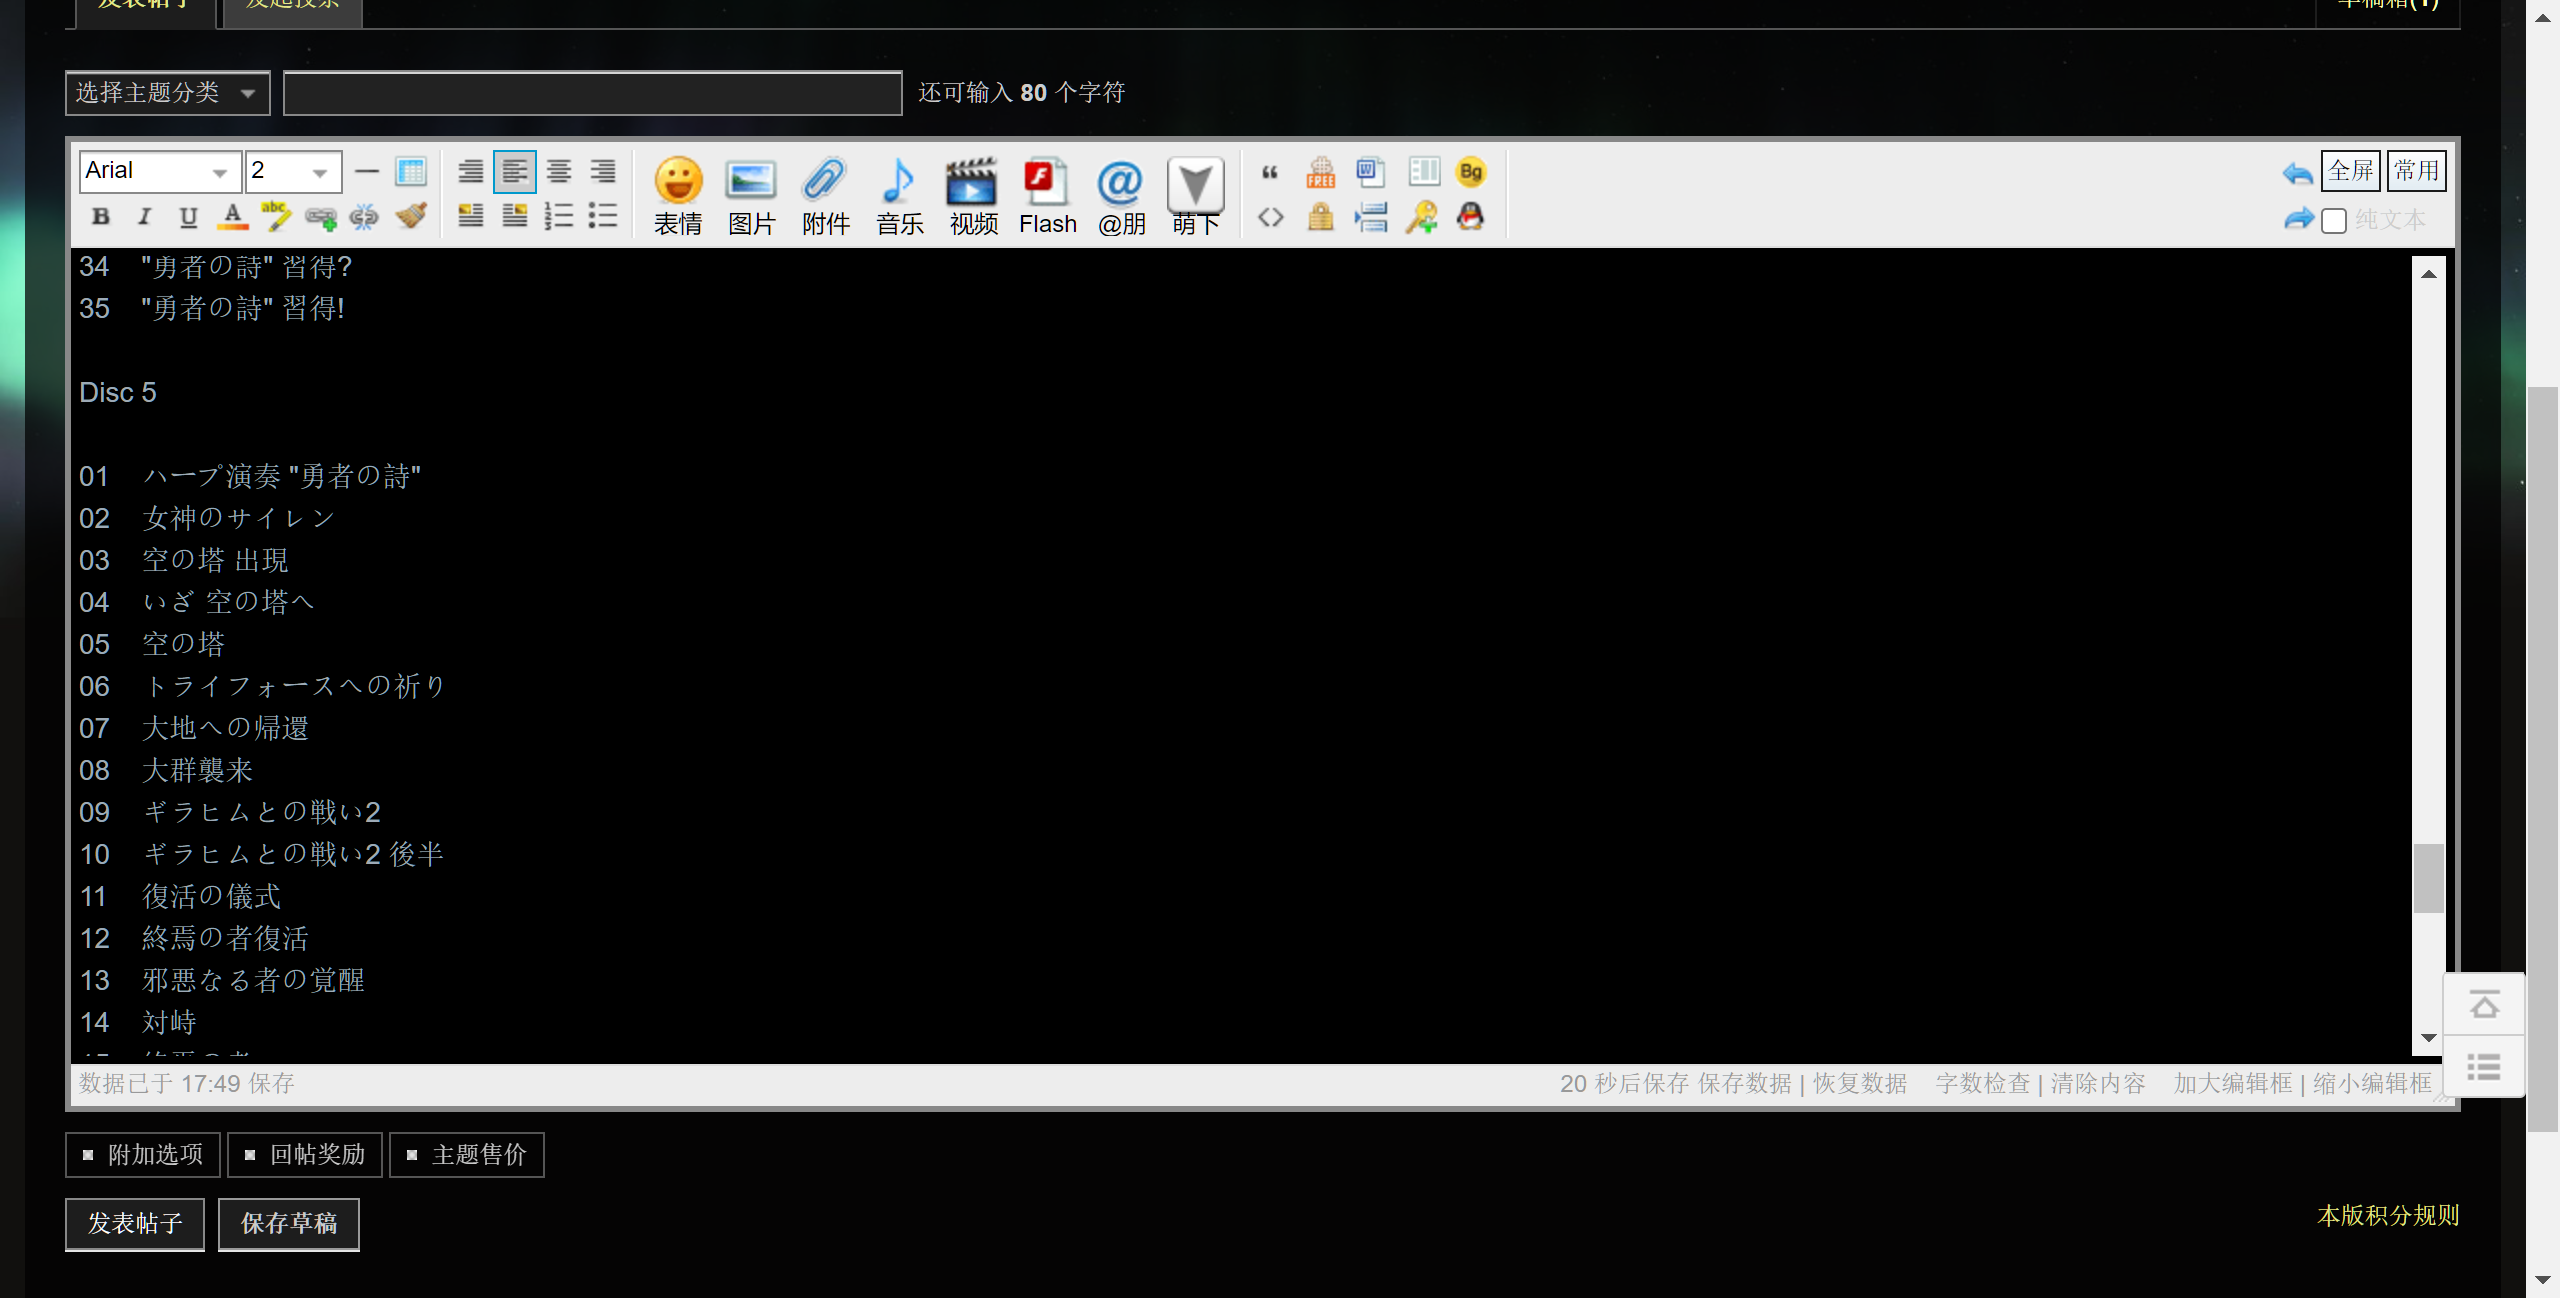Click 恢复数据 to restore data
Screen dimensions: 2560x1298
coord(1860,1084)
